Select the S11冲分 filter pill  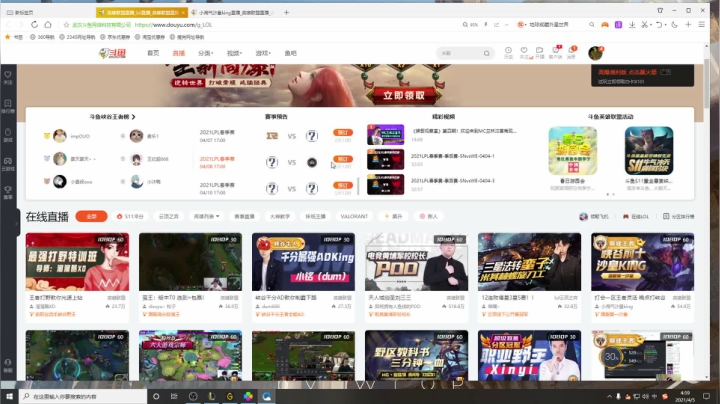pos(130,216)
